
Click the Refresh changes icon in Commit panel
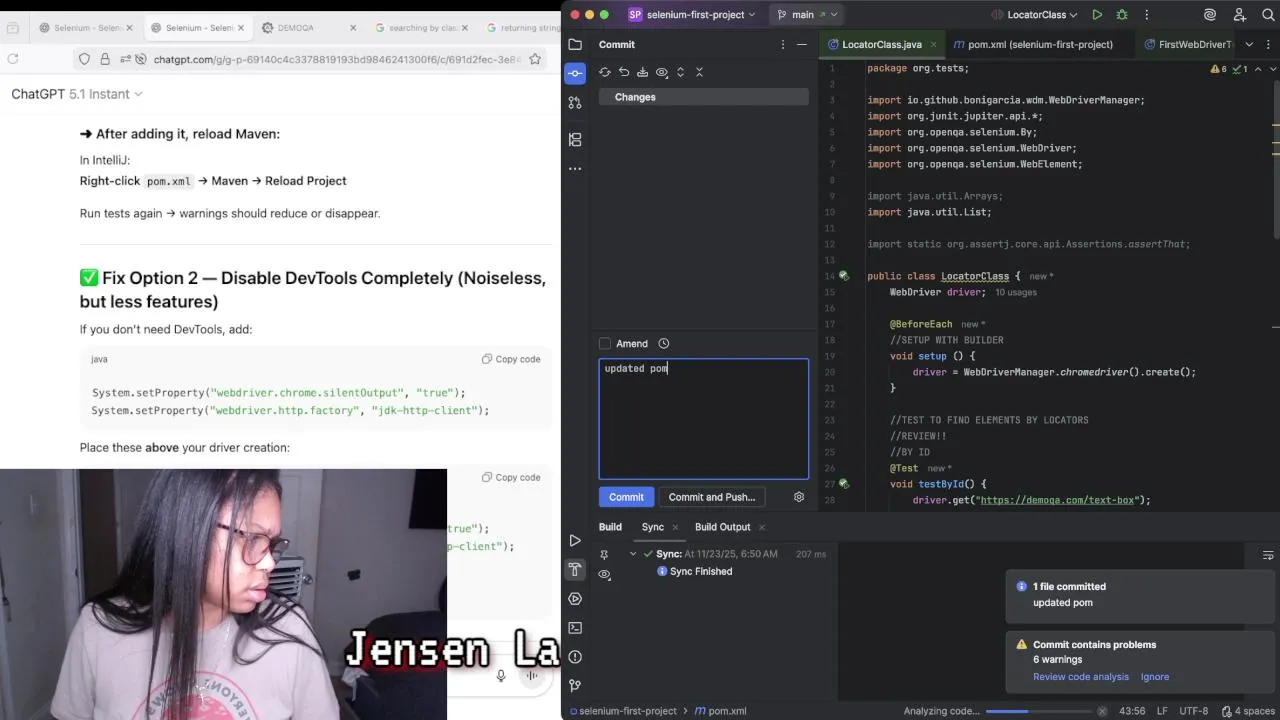pos(605,72)
